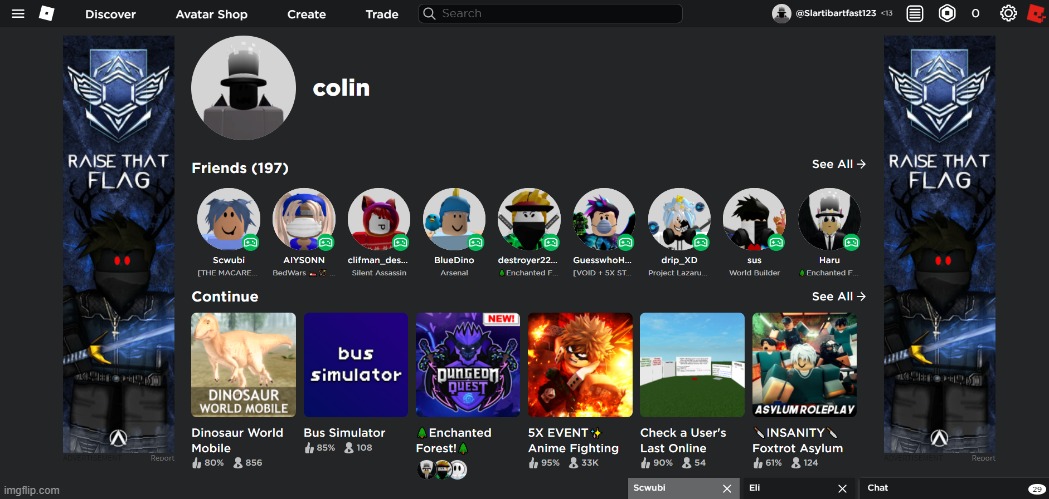Close the Scwubi chat tab
The width and height of the screenshot is (1049, 499).
point(727,489)
